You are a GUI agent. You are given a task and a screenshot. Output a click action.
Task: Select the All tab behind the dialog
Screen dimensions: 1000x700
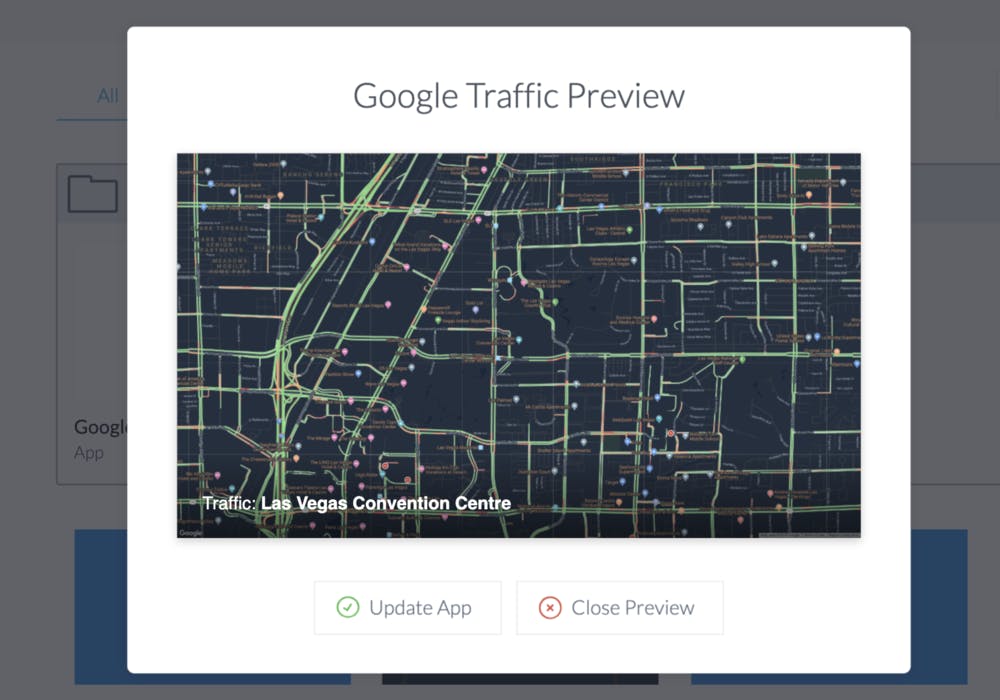coord(107,96)
